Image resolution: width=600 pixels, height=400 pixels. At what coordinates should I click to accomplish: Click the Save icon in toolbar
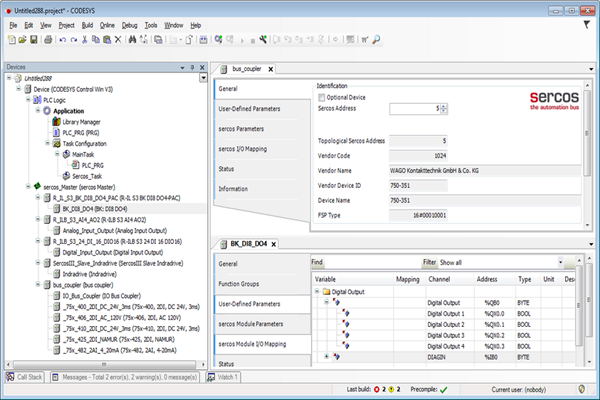[x=34, y=39]
